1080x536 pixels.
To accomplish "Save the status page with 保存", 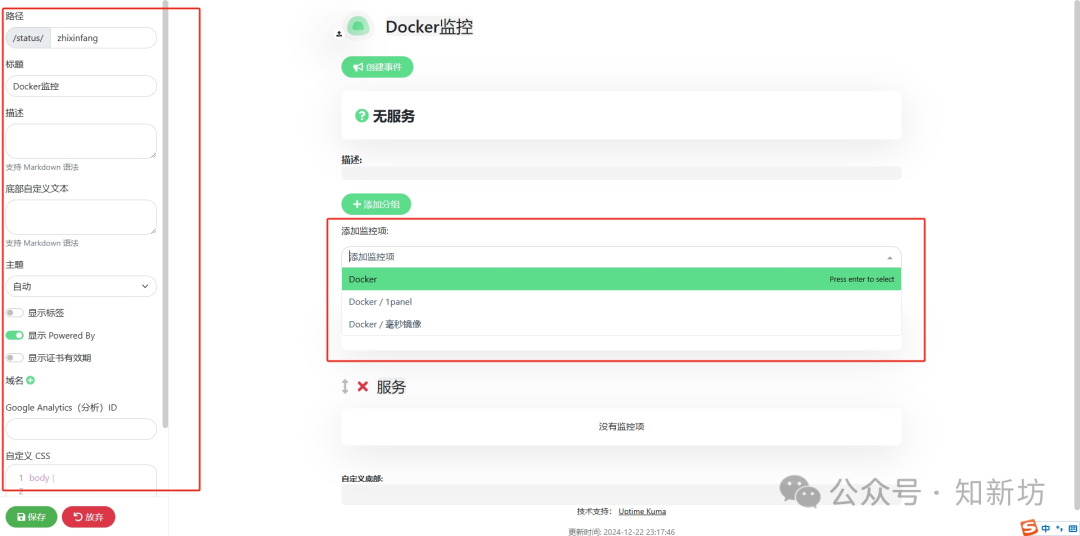I will 31,517.
